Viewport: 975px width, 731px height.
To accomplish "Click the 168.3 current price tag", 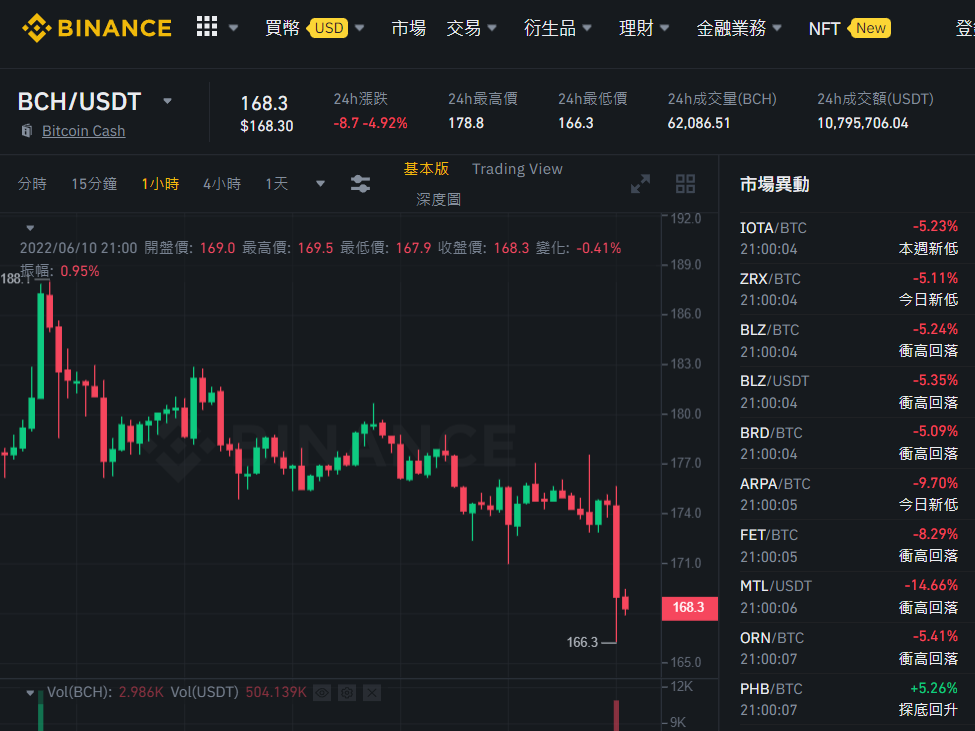I will [x=690, y=608].
